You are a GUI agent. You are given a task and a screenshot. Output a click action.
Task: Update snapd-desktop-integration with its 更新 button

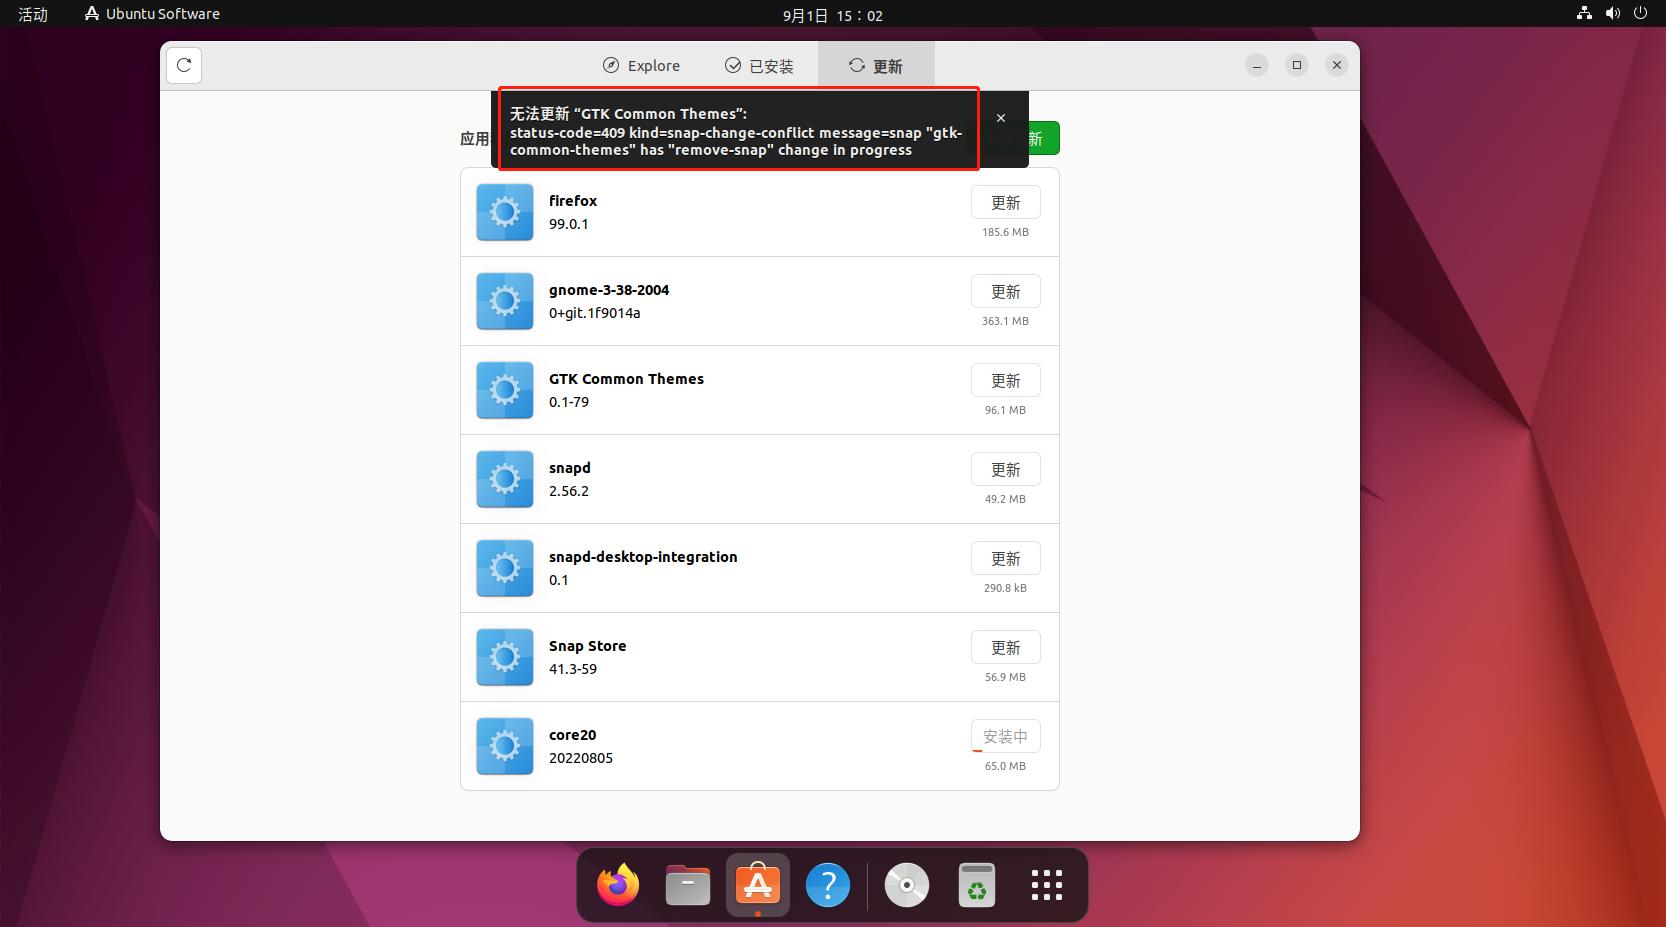click(x=1005, y=559)
